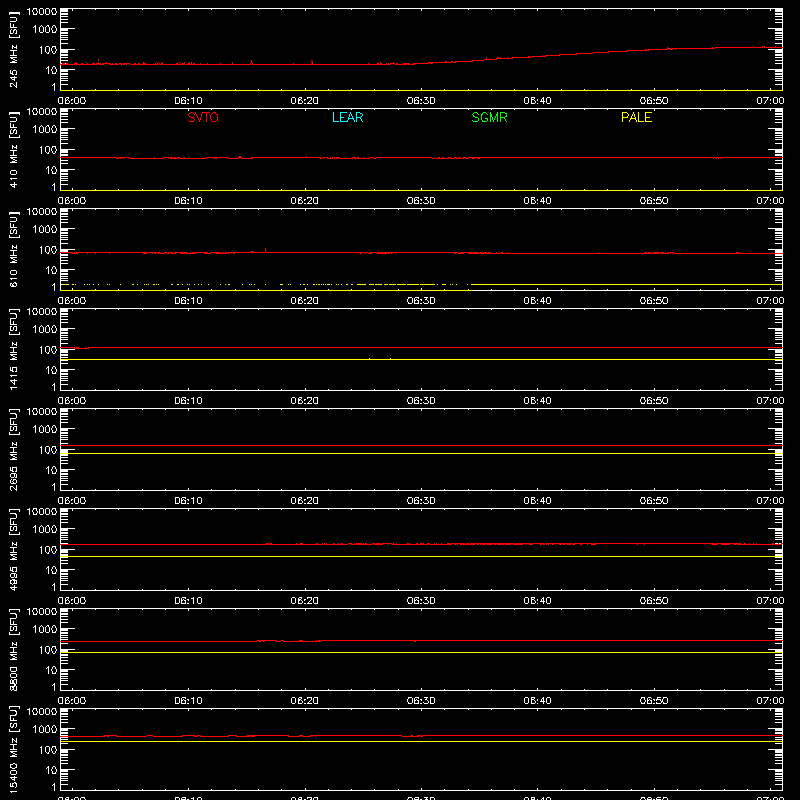Select the 610 MHz [SFU] axis title
Image resolution: width=800 pixels, height=800 pixels.
click(x=13, y=250)
